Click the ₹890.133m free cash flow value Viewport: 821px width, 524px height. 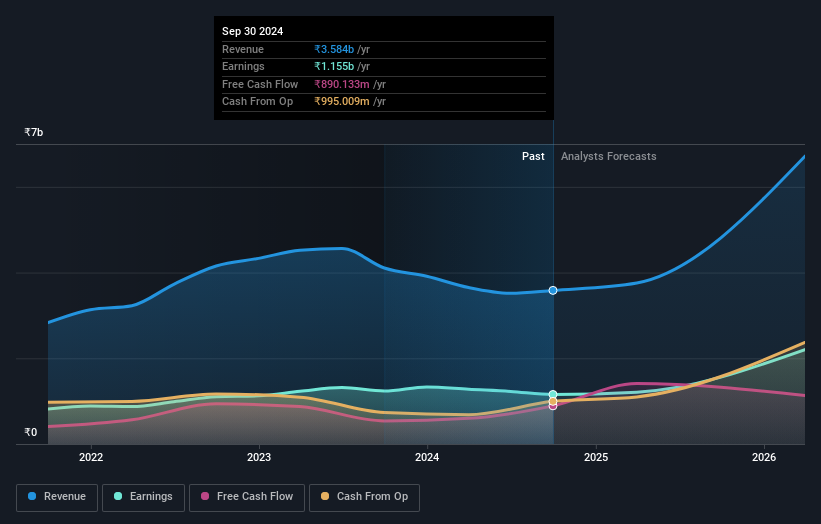(x=342, y=84)
